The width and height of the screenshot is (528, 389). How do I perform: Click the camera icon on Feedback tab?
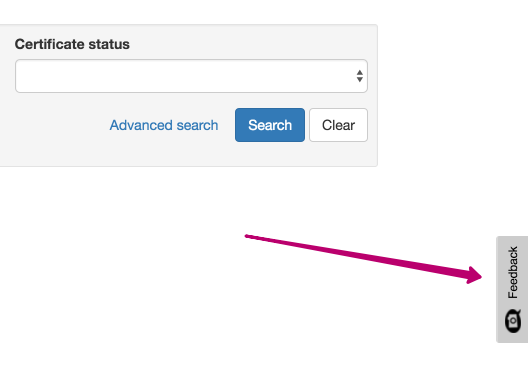tap(513, 321)
